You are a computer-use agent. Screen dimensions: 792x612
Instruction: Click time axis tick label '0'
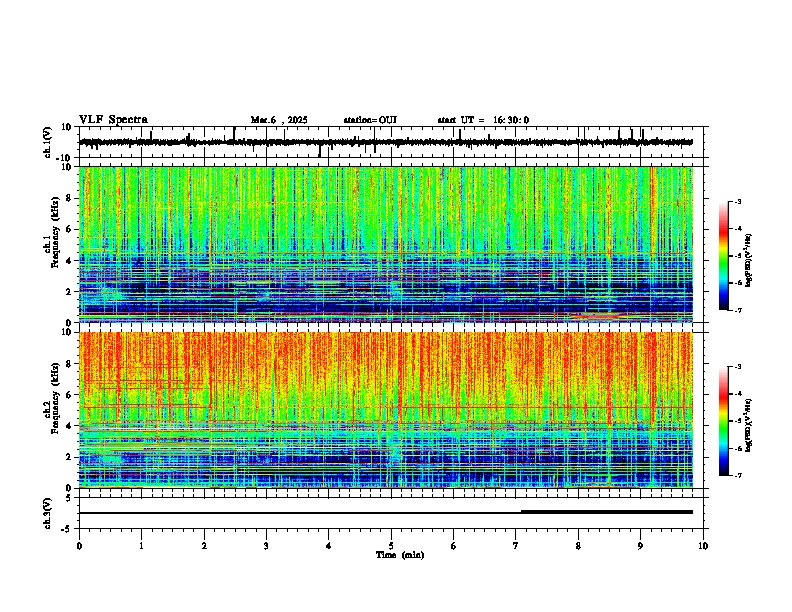[x=79, y=546]
